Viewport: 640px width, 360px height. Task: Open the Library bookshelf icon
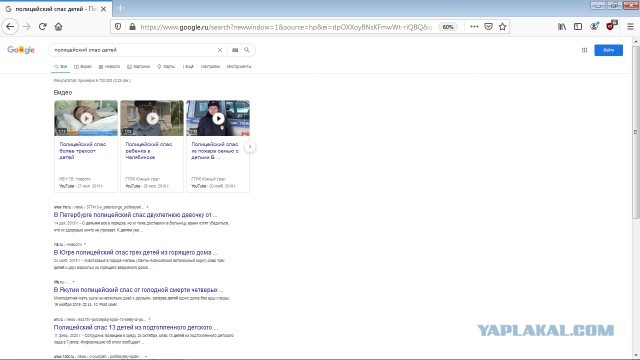tap(562, 27)
